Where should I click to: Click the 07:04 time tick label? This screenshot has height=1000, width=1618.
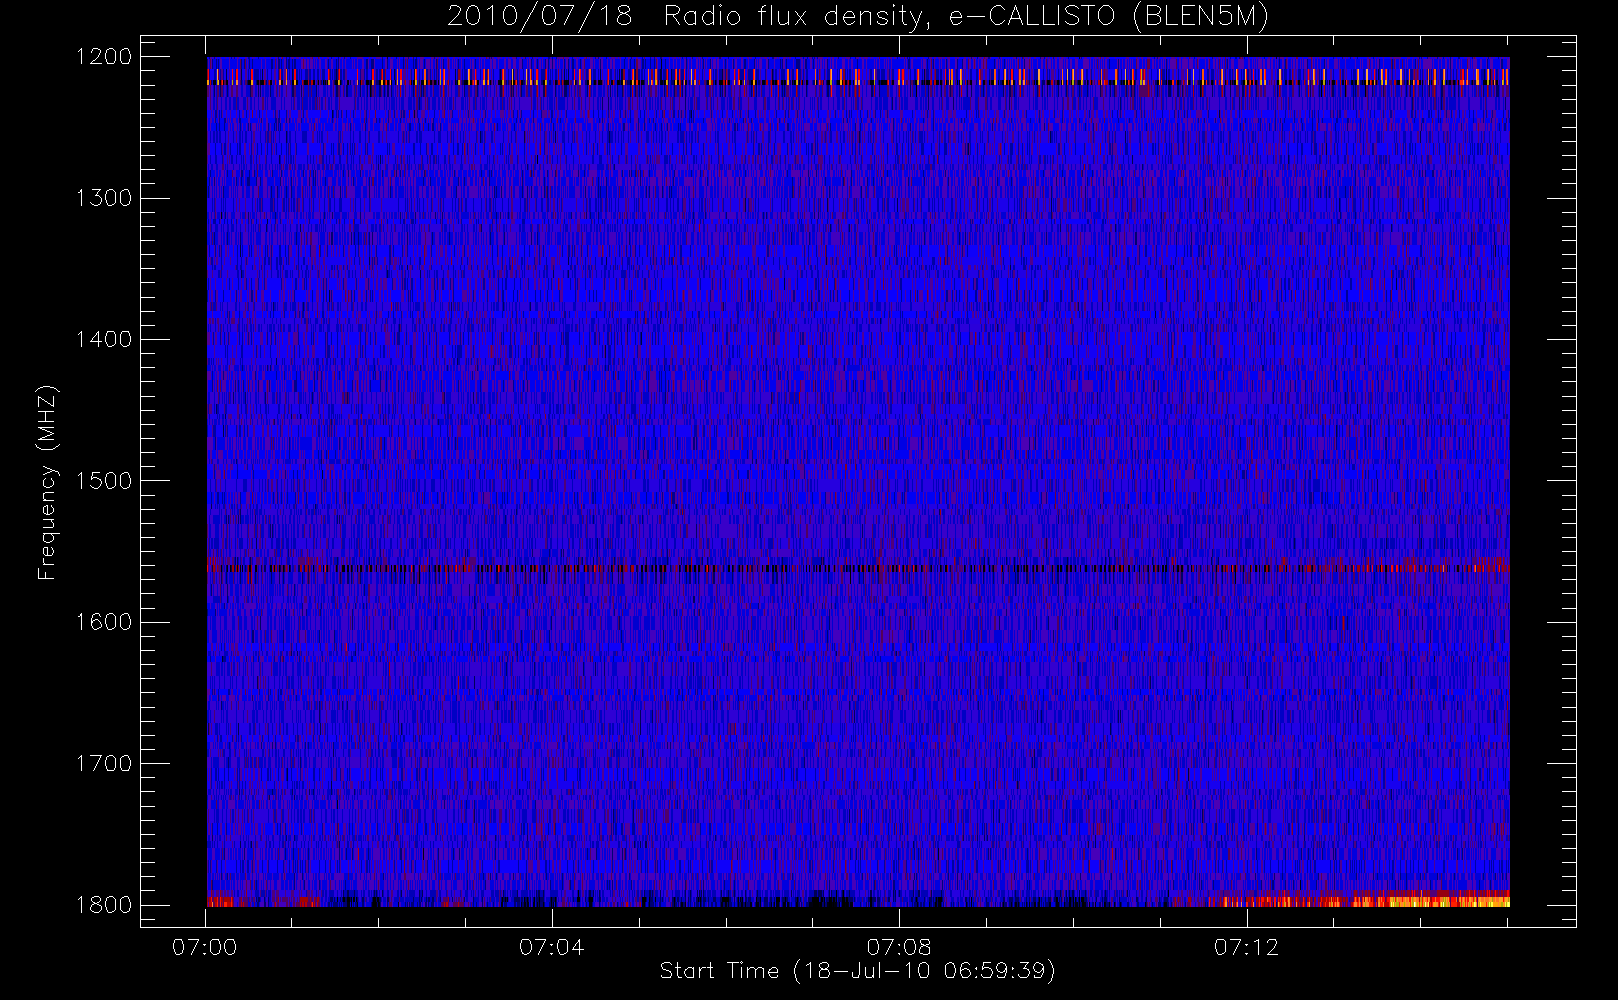(x=552, y=947)
